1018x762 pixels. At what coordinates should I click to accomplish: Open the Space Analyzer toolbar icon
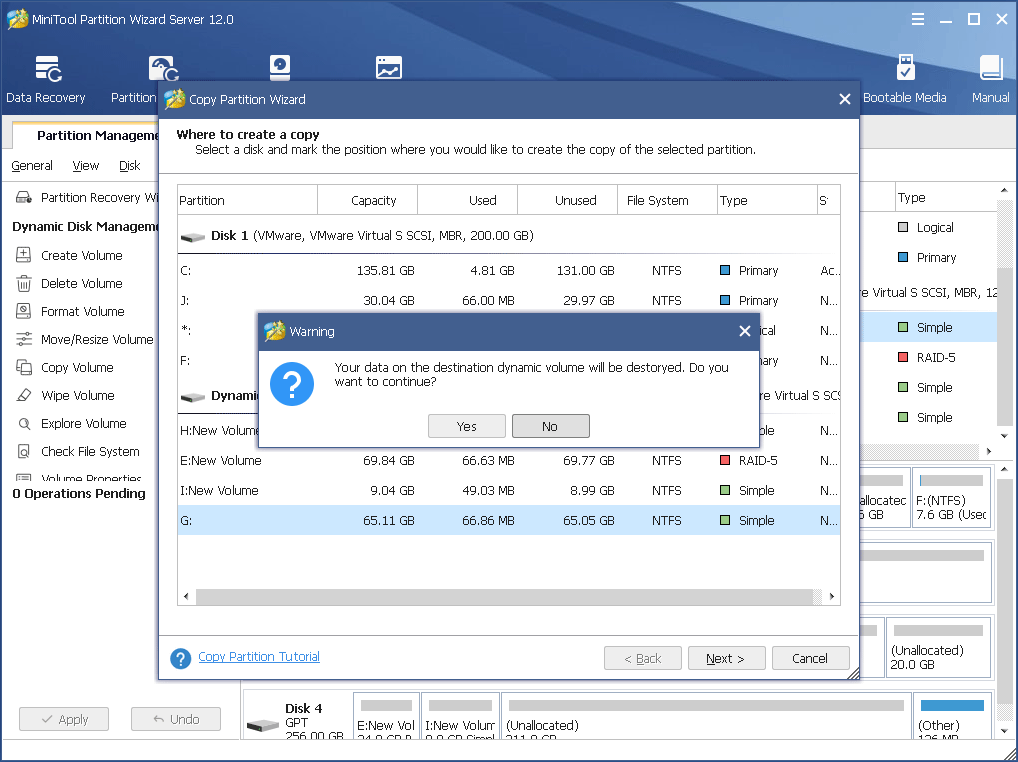pos(388,68)
